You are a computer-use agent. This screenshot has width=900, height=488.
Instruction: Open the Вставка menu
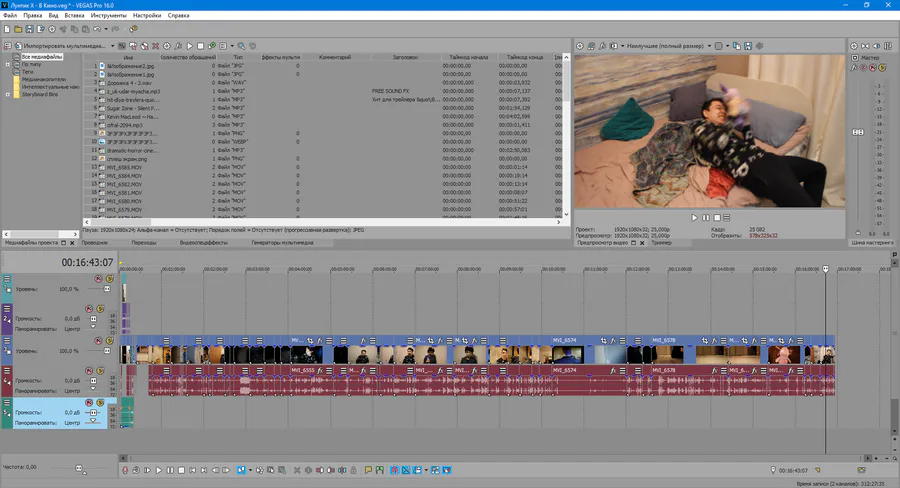click(x=74, y=16)
